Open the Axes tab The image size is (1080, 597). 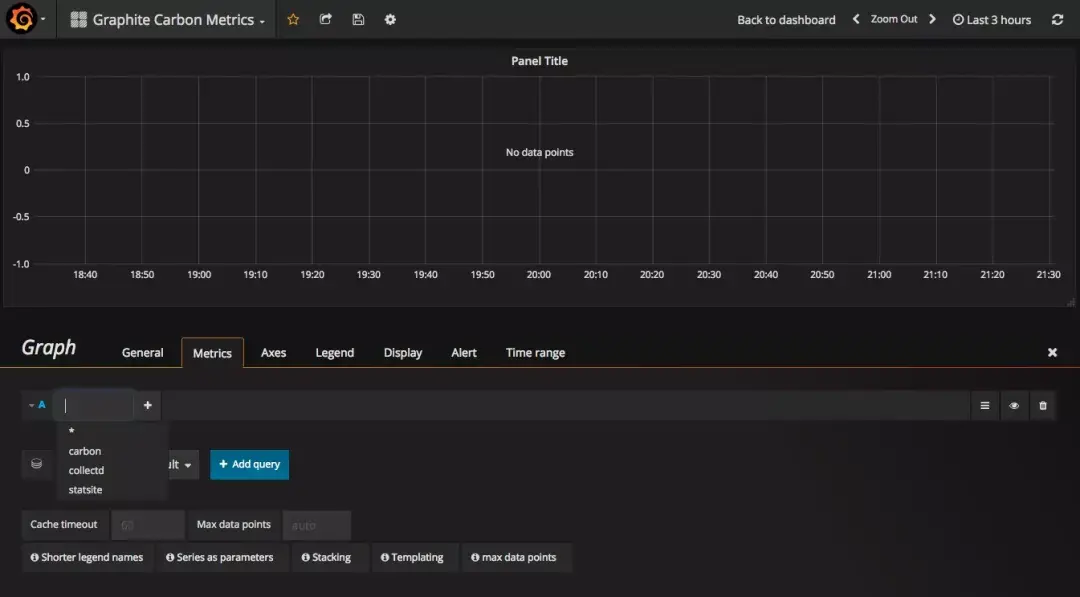click(x=273, y=353)
